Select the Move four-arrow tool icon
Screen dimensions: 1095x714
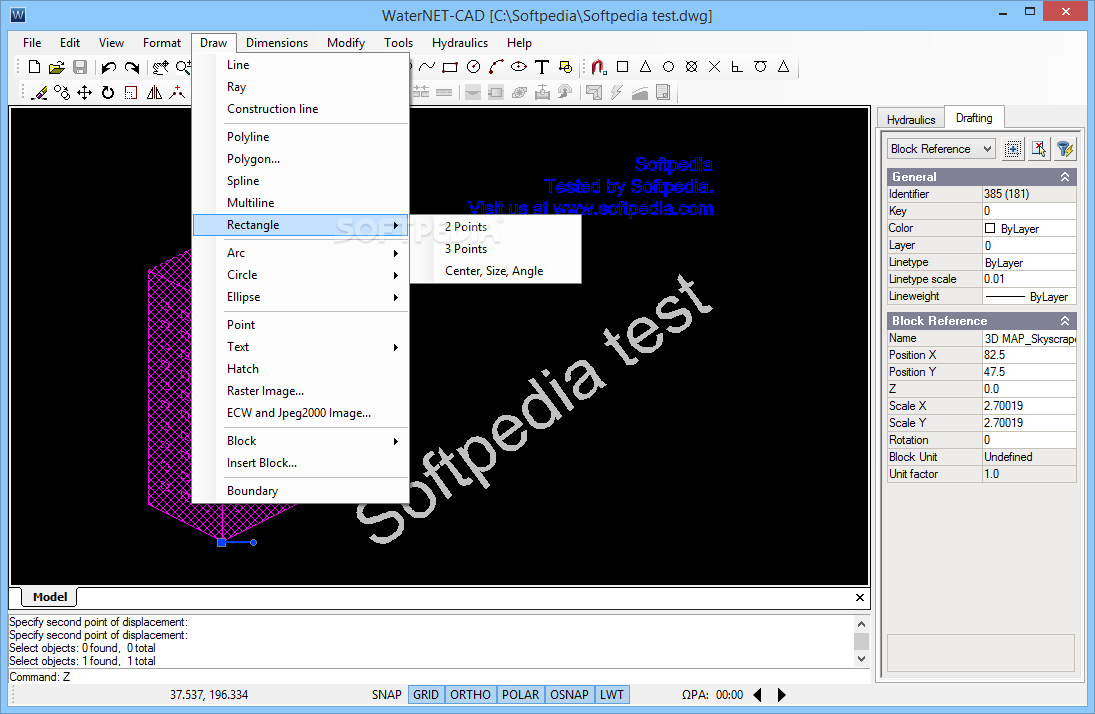(x=84, y=92)
